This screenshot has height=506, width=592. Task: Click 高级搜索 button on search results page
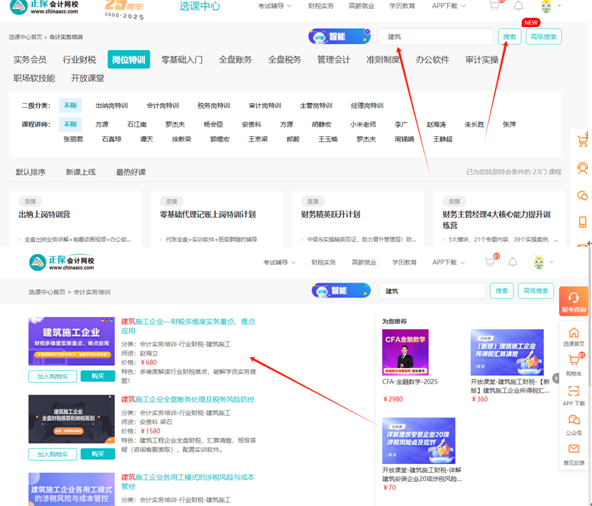(536, 291)
